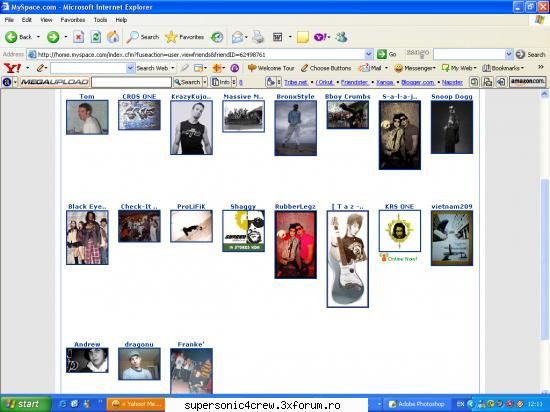550x412 pixels.
Task: Switch to Yahoo! Messenger taskbar button
Action: pos(136,404)
